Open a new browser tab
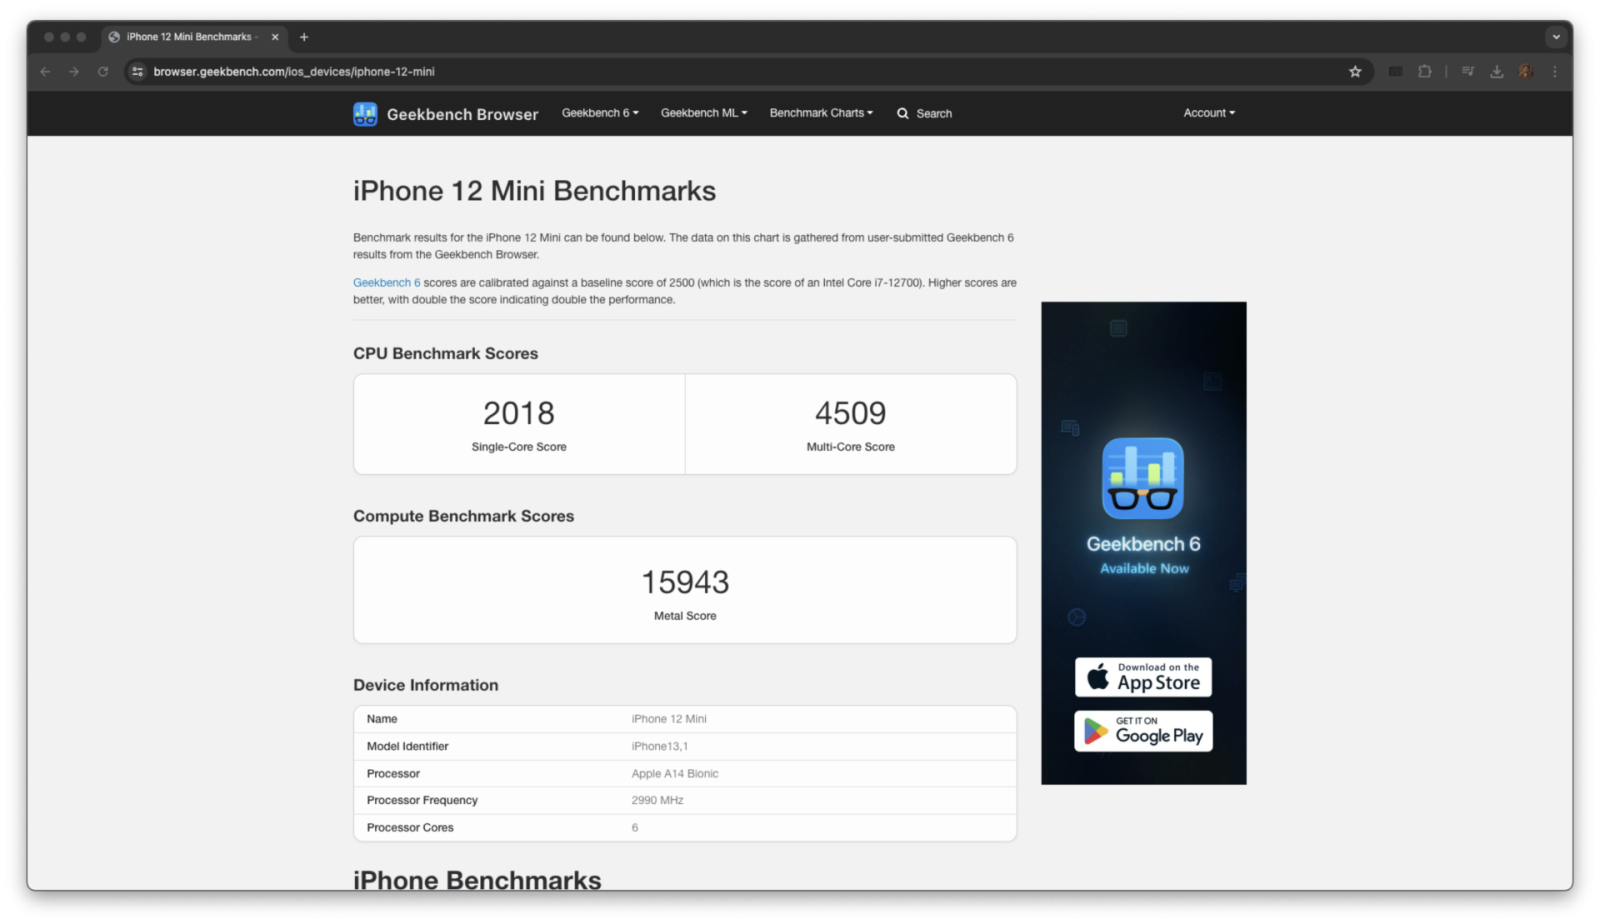Screen dimensions: 1600x924 [304, 37]
